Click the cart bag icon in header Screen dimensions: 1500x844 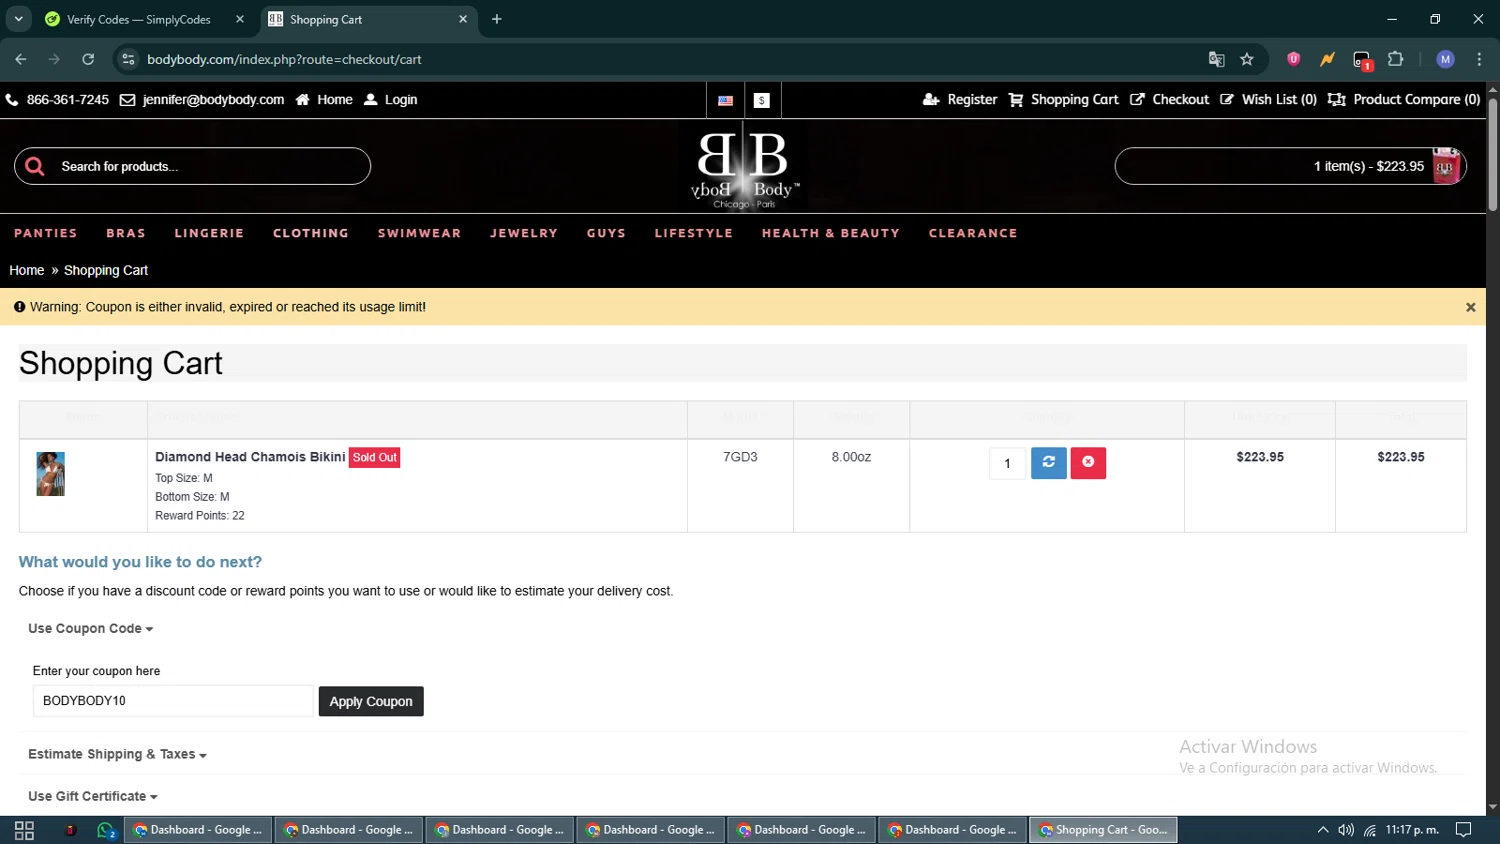tap(1446, 166)
